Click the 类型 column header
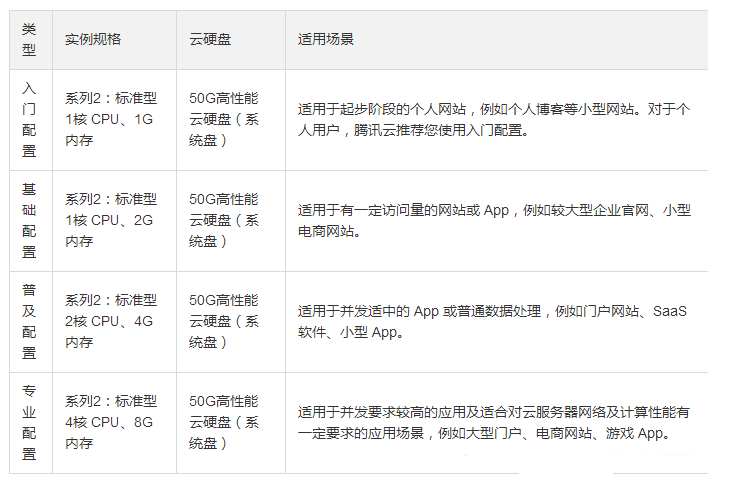The height and width of the screenshot is (477, 738). [x=29, y=40]
